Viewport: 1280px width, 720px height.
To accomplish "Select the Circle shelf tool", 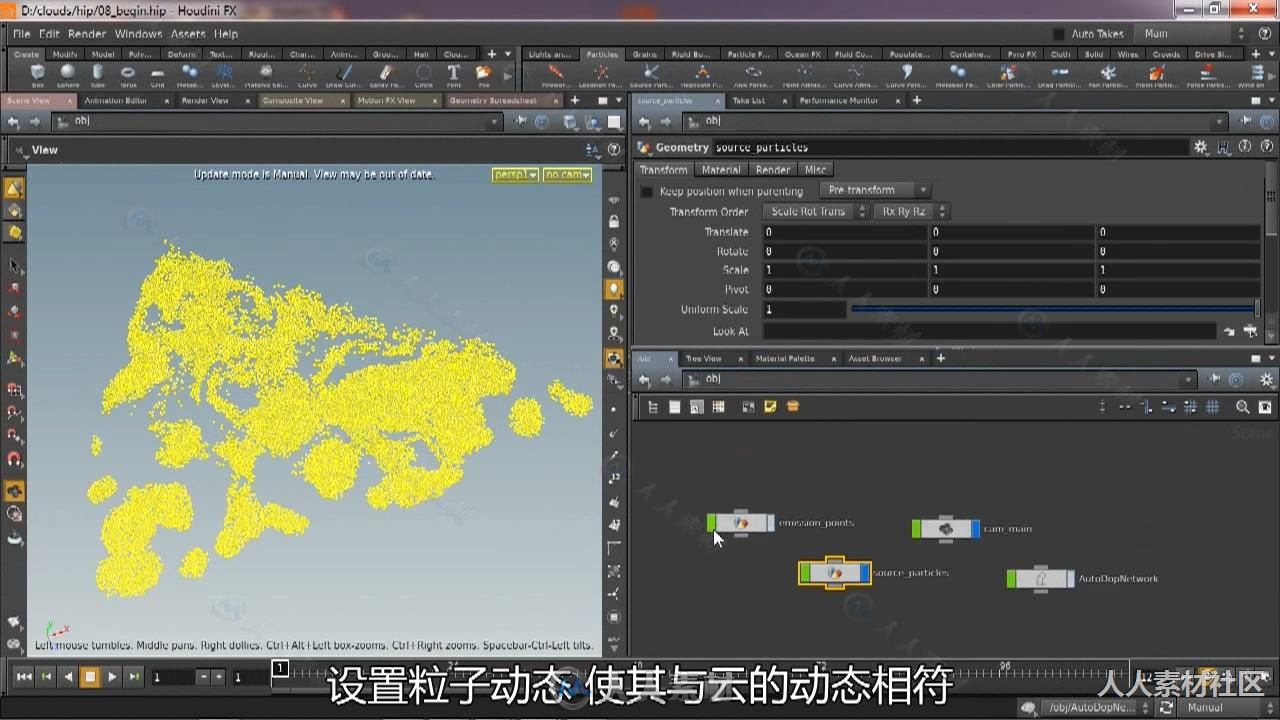I will 424,75.
